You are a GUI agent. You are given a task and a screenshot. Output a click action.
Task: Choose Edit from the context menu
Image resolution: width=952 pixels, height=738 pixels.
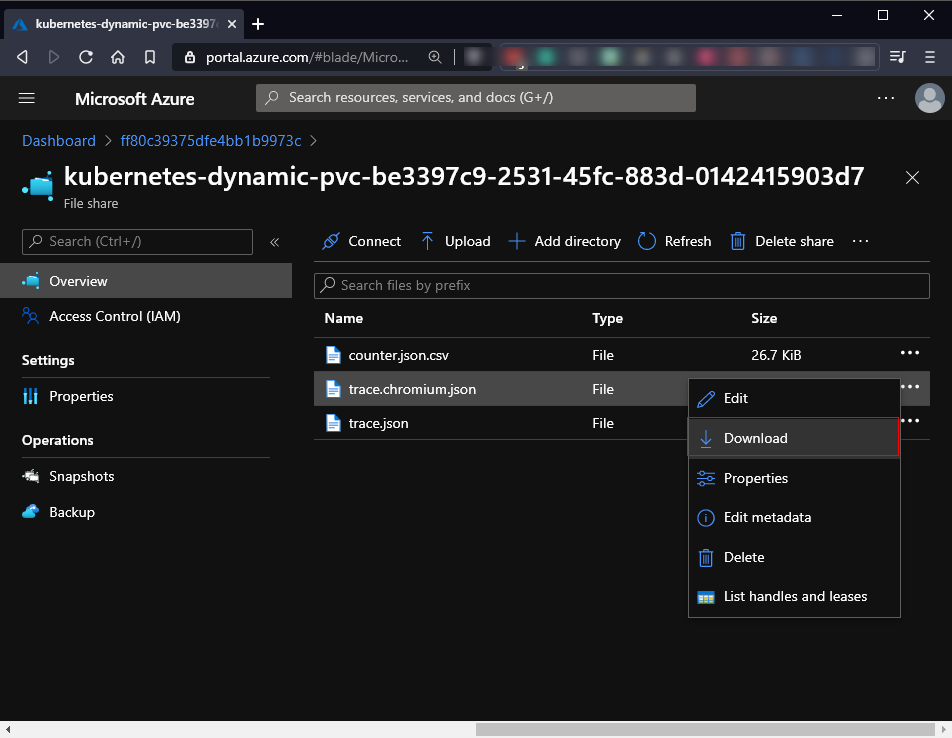794,399
